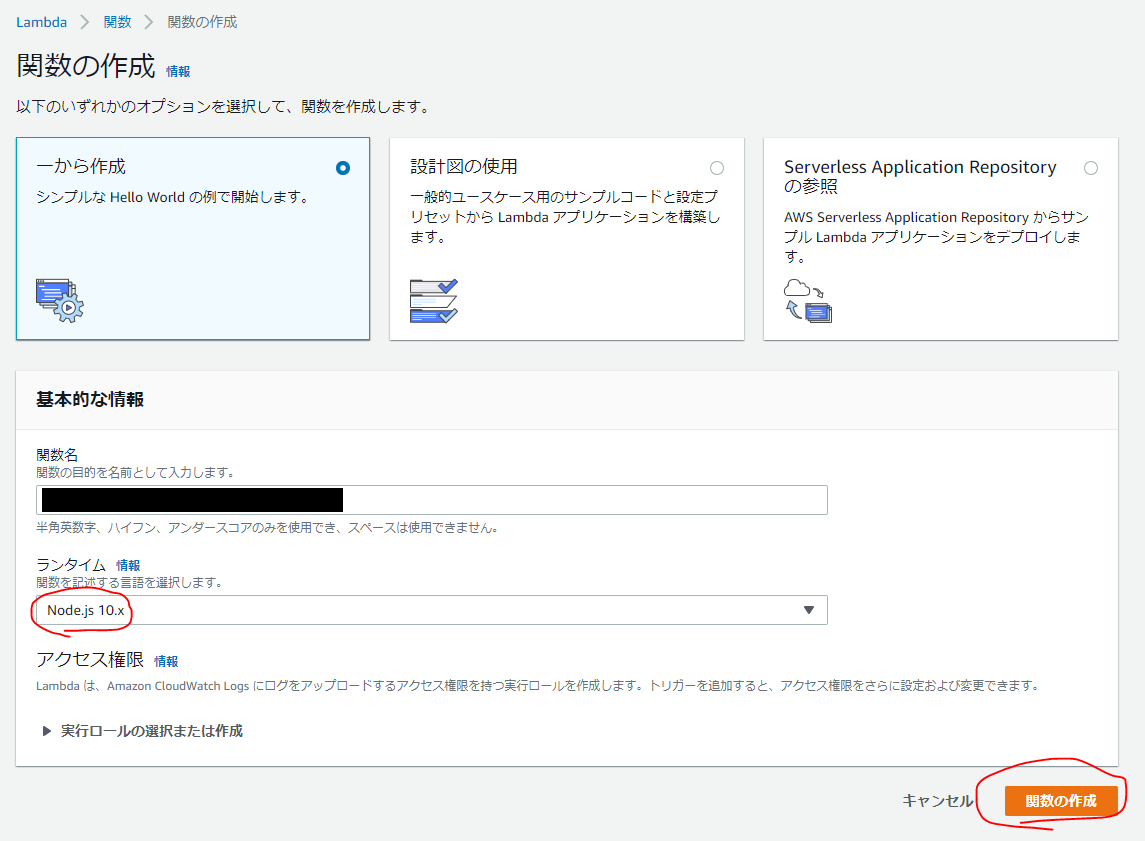The height and width of the screenshot is (841, 1145).
Task: Expand 実行ロールの選択または作成 section
Action: pos(142,731)
